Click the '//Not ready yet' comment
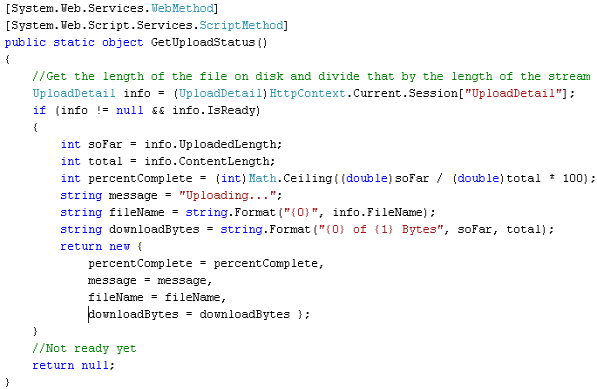The height and width of the screenshot is (389, 597). pos(85,348)
